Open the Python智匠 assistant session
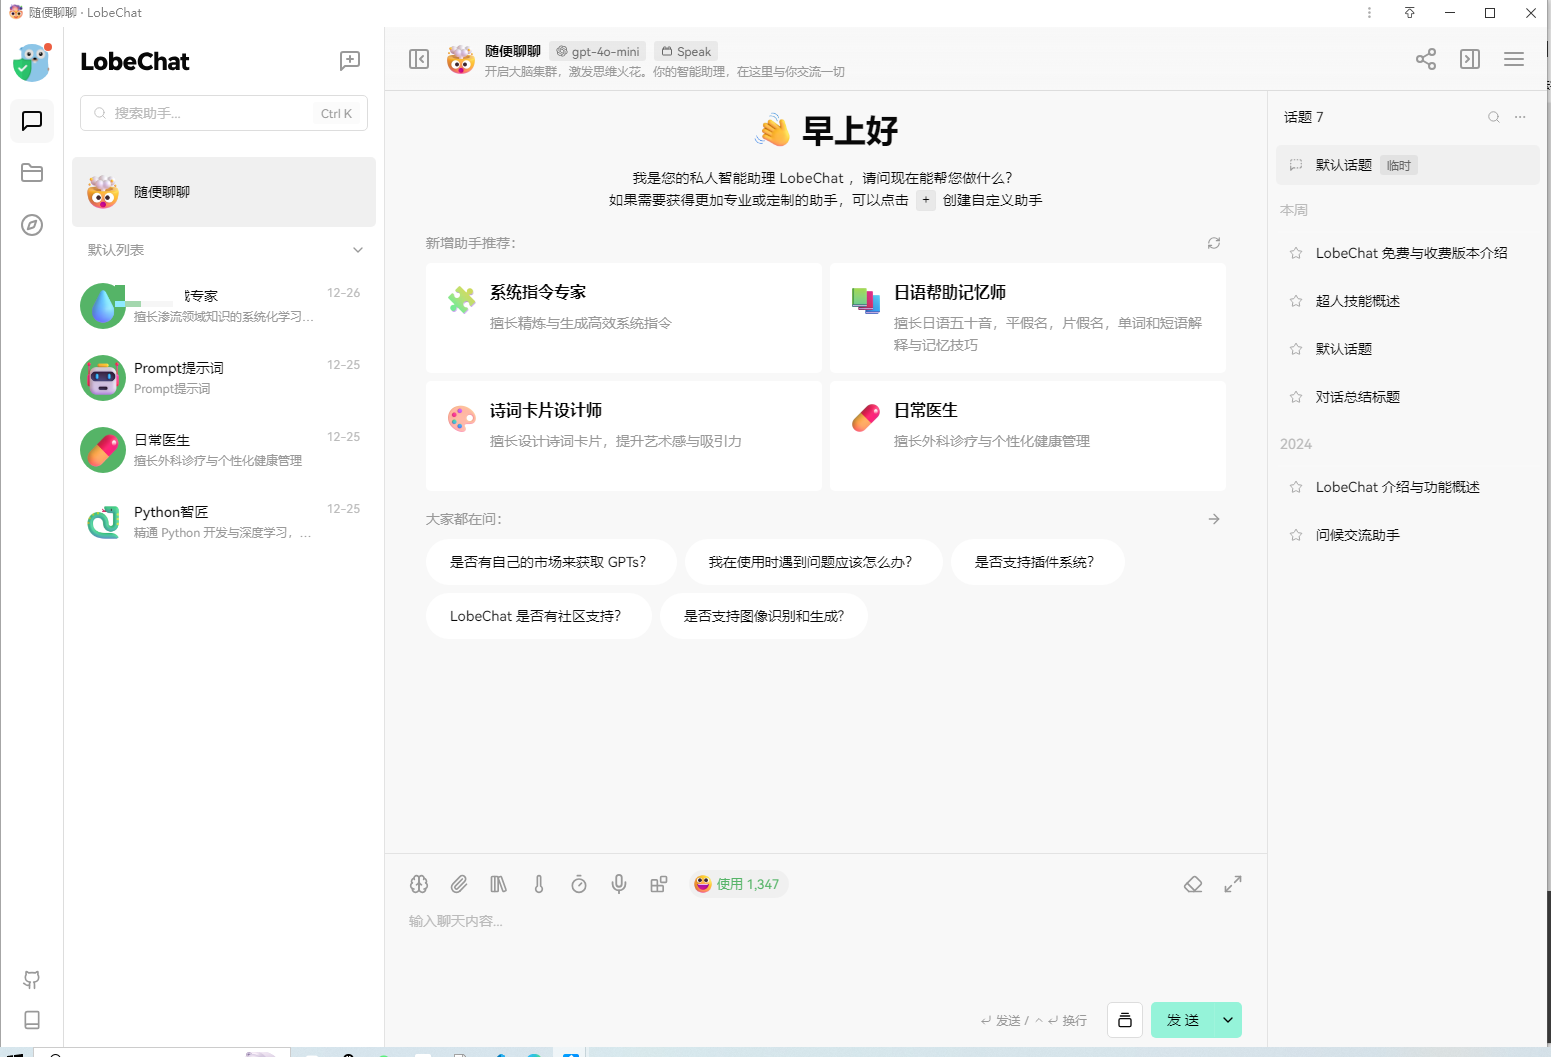 tap(224, 522)
